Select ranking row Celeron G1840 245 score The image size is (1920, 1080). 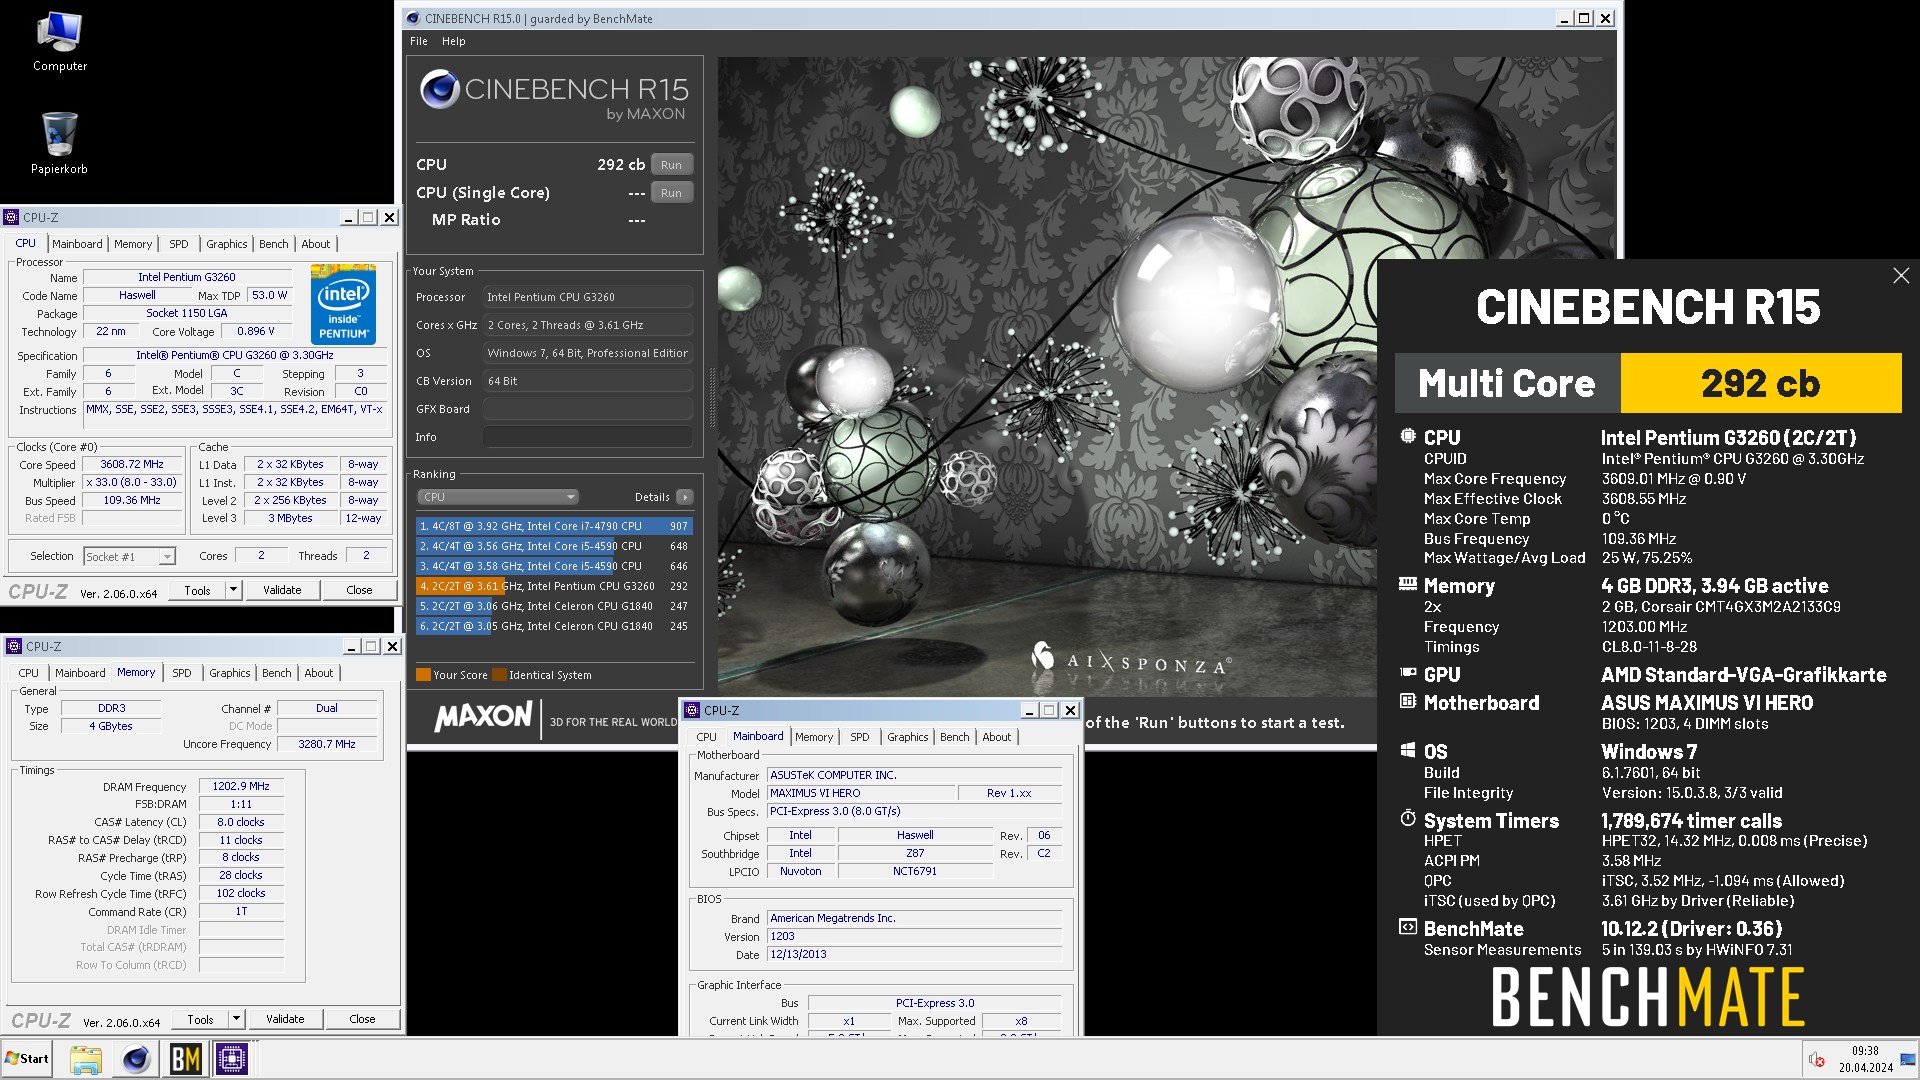(554, 626)
